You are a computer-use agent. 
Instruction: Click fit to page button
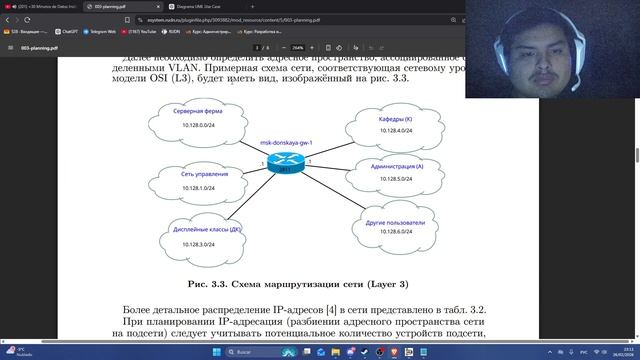click(x=328, y=48)
